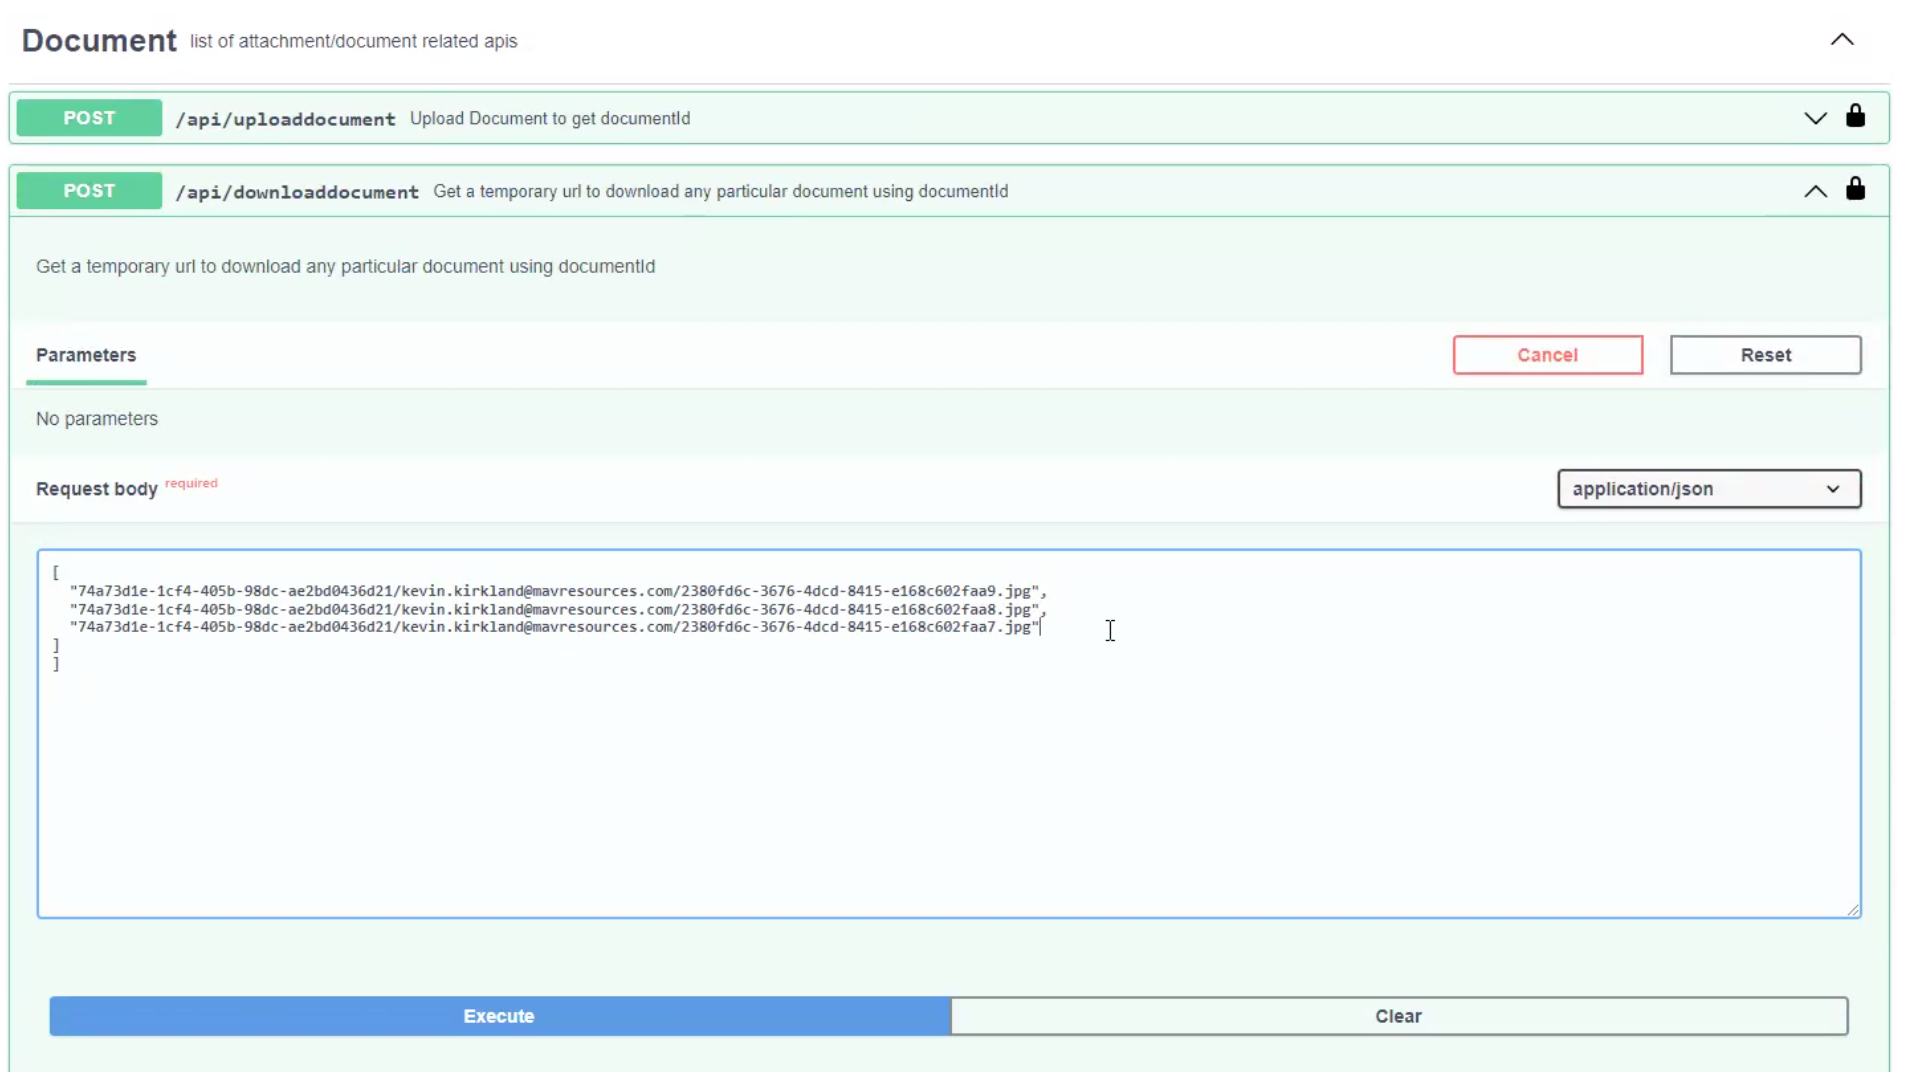Collapse the /api/downloaddocument endpoint chevron
The width and height of the screenshot is (1906, 1072).
(1815, 191)
